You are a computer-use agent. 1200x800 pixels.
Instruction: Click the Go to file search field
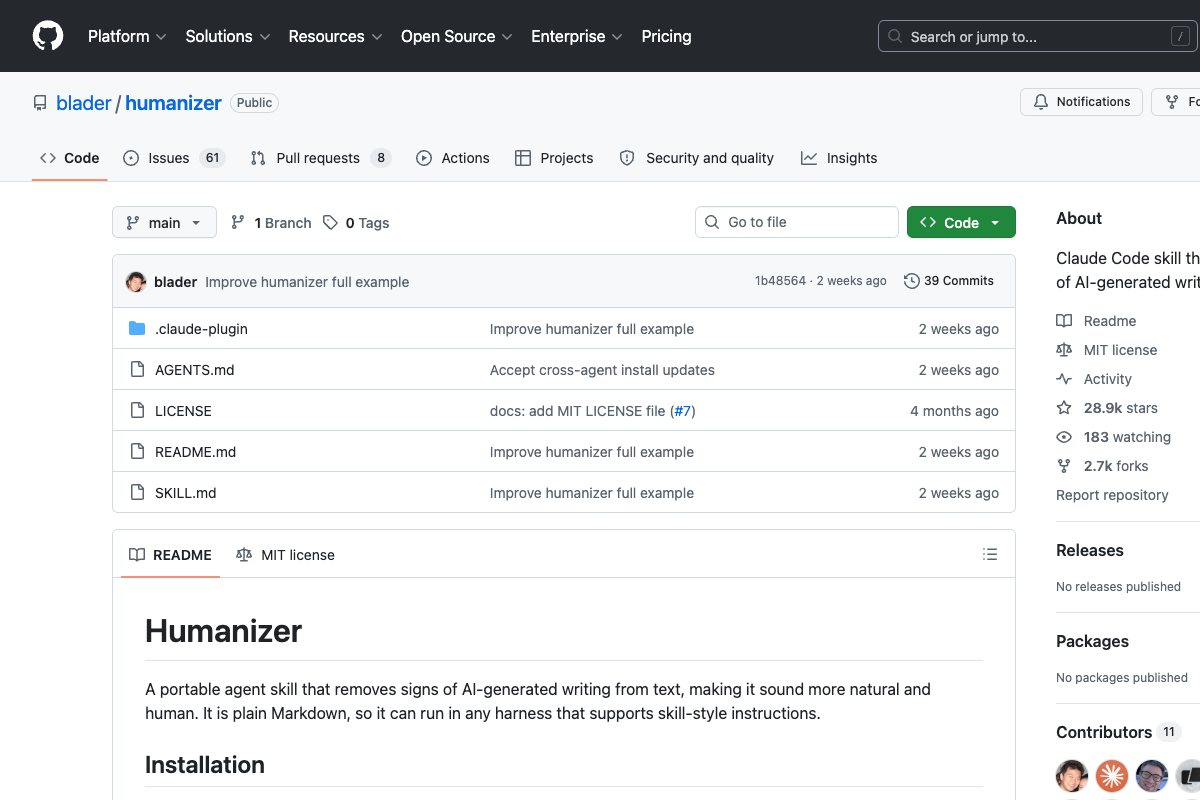[797, 222]
